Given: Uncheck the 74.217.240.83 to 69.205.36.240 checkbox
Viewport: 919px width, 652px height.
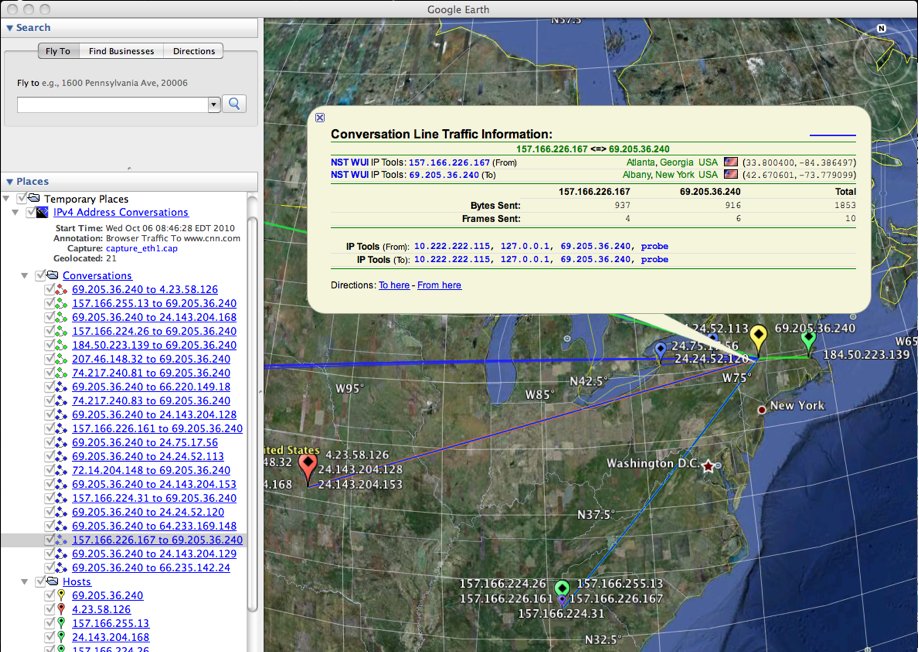Looking at the screenshot, I should click(50, 400).
